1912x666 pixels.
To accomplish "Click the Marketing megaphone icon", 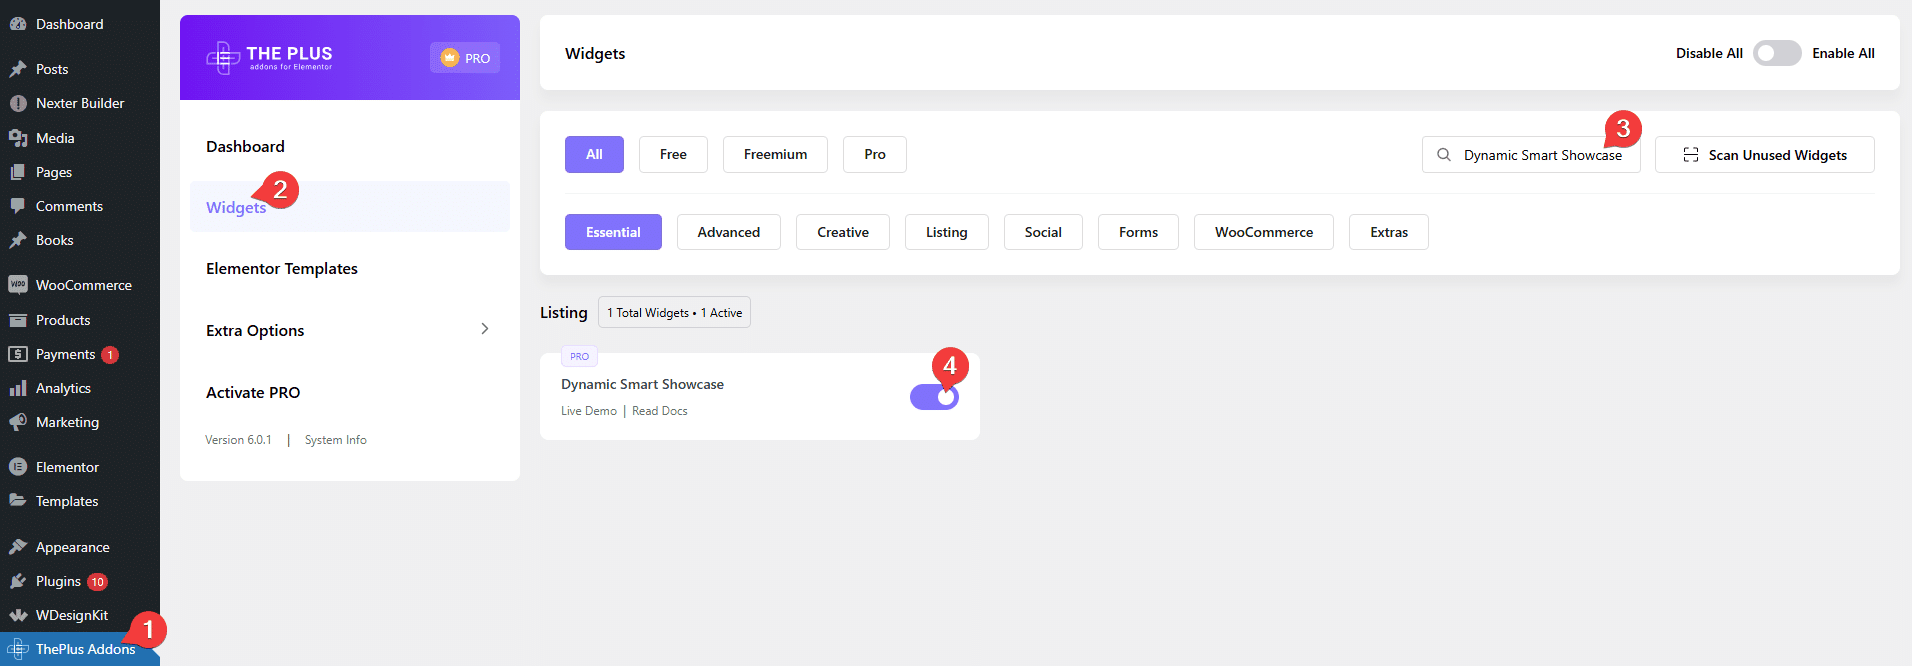I will click(x=17, y=422).
